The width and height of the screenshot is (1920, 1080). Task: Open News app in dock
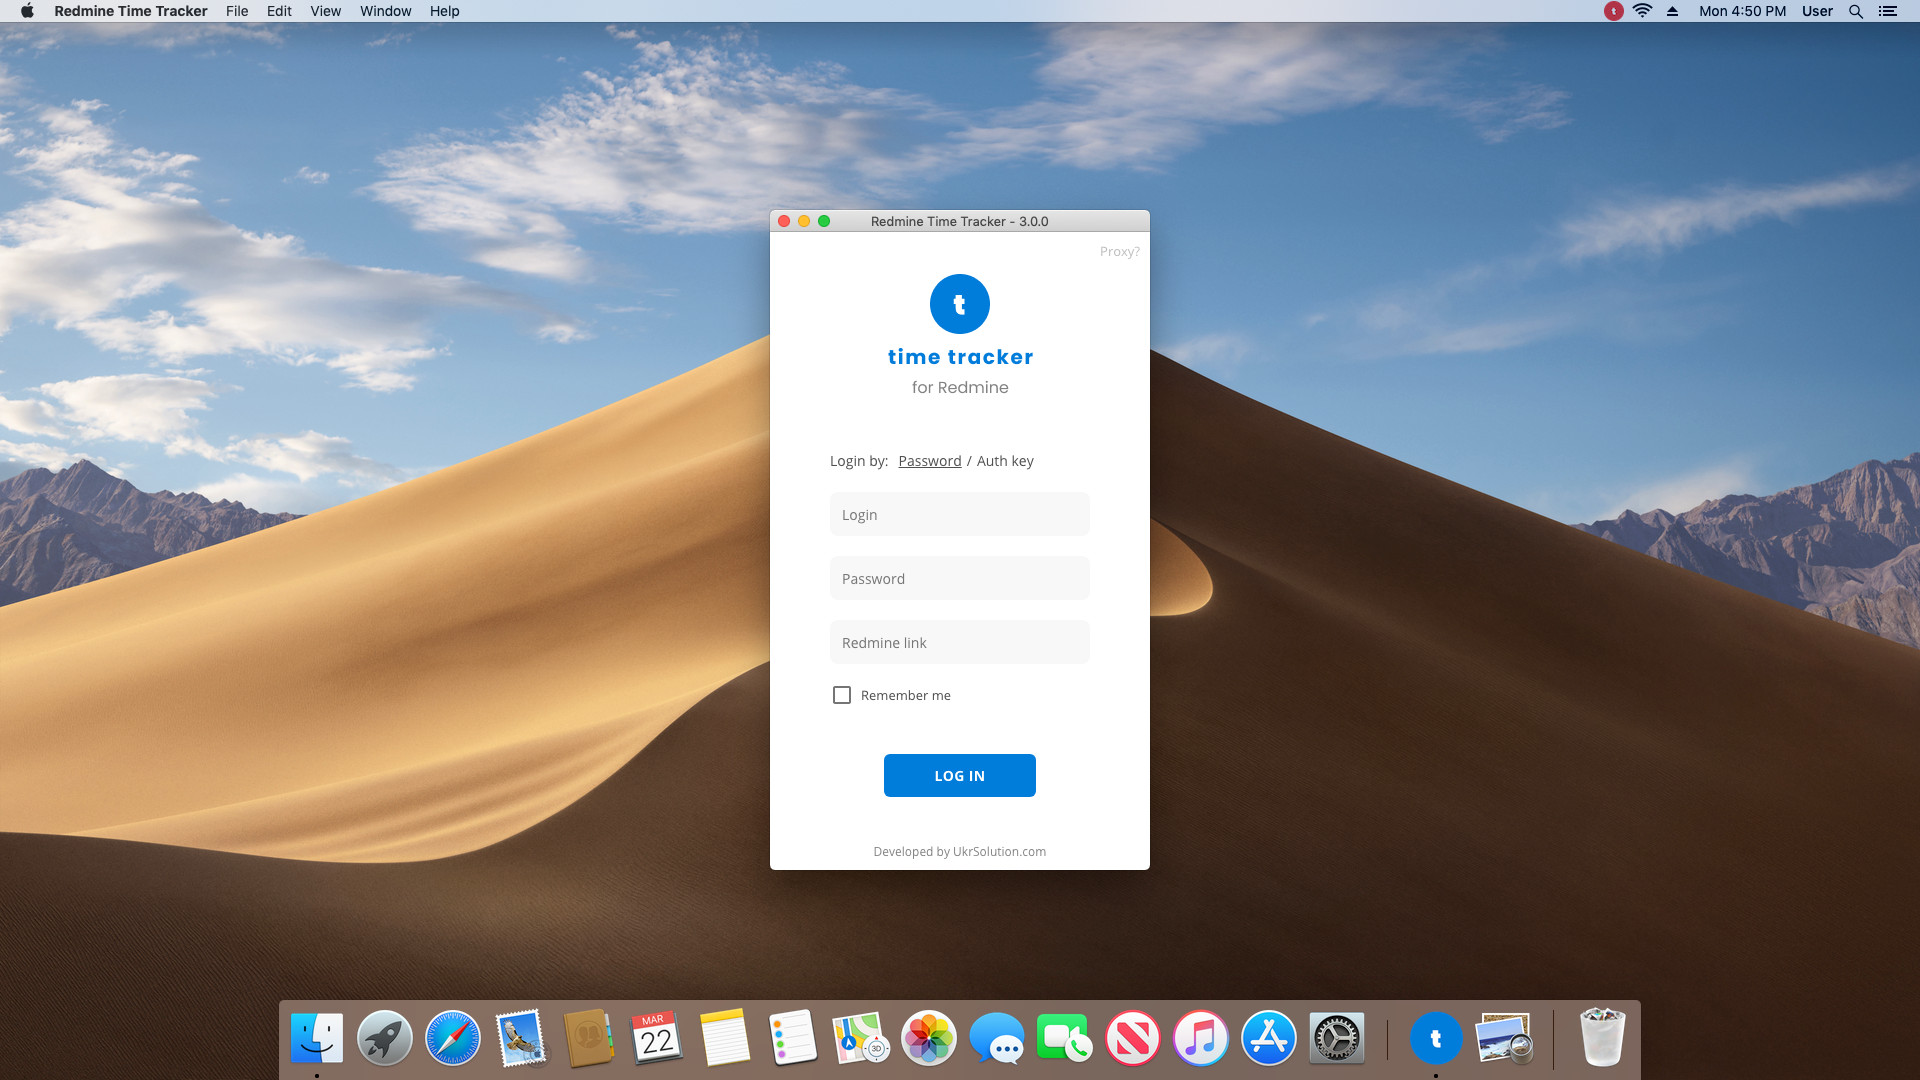tap(1133, 1038)
